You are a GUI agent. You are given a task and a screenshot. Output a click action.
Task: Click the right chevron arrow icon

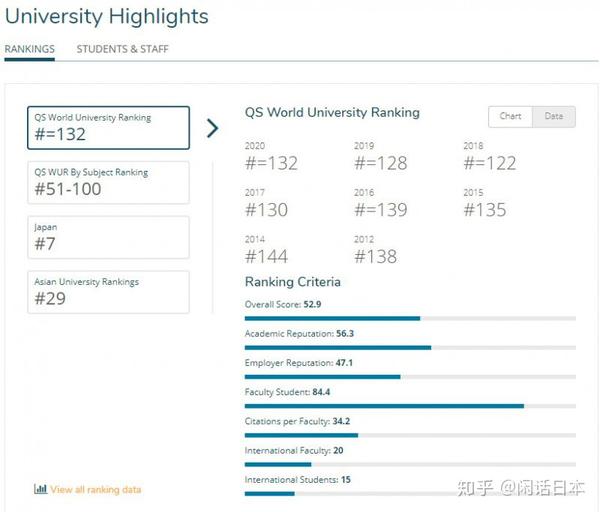[212, 128]
